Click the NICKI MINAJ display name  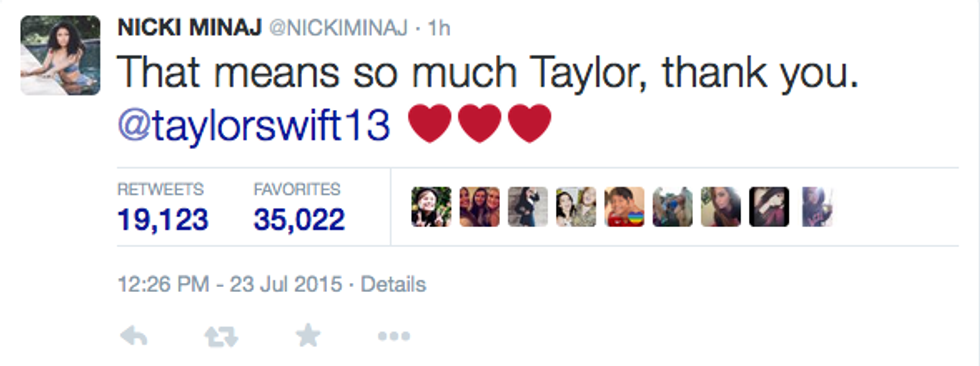point(189,27)
